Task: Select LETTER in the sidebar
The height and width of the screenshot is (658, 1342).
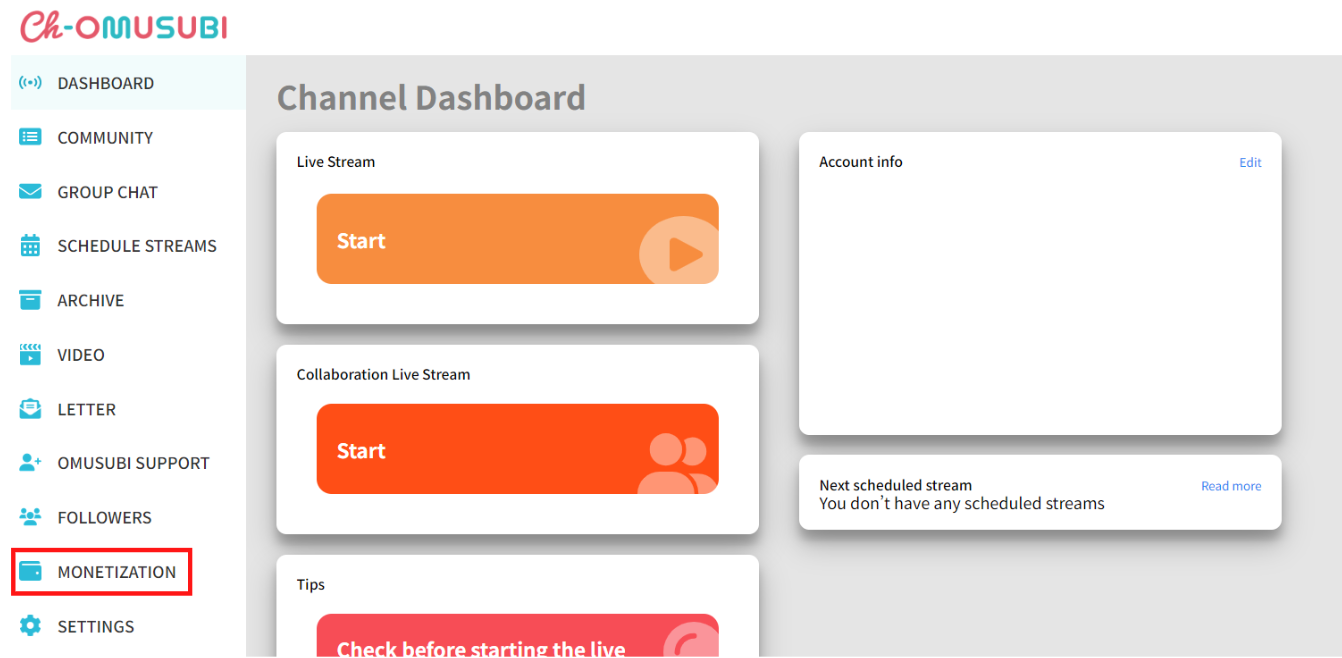Action: pos(128,409)
